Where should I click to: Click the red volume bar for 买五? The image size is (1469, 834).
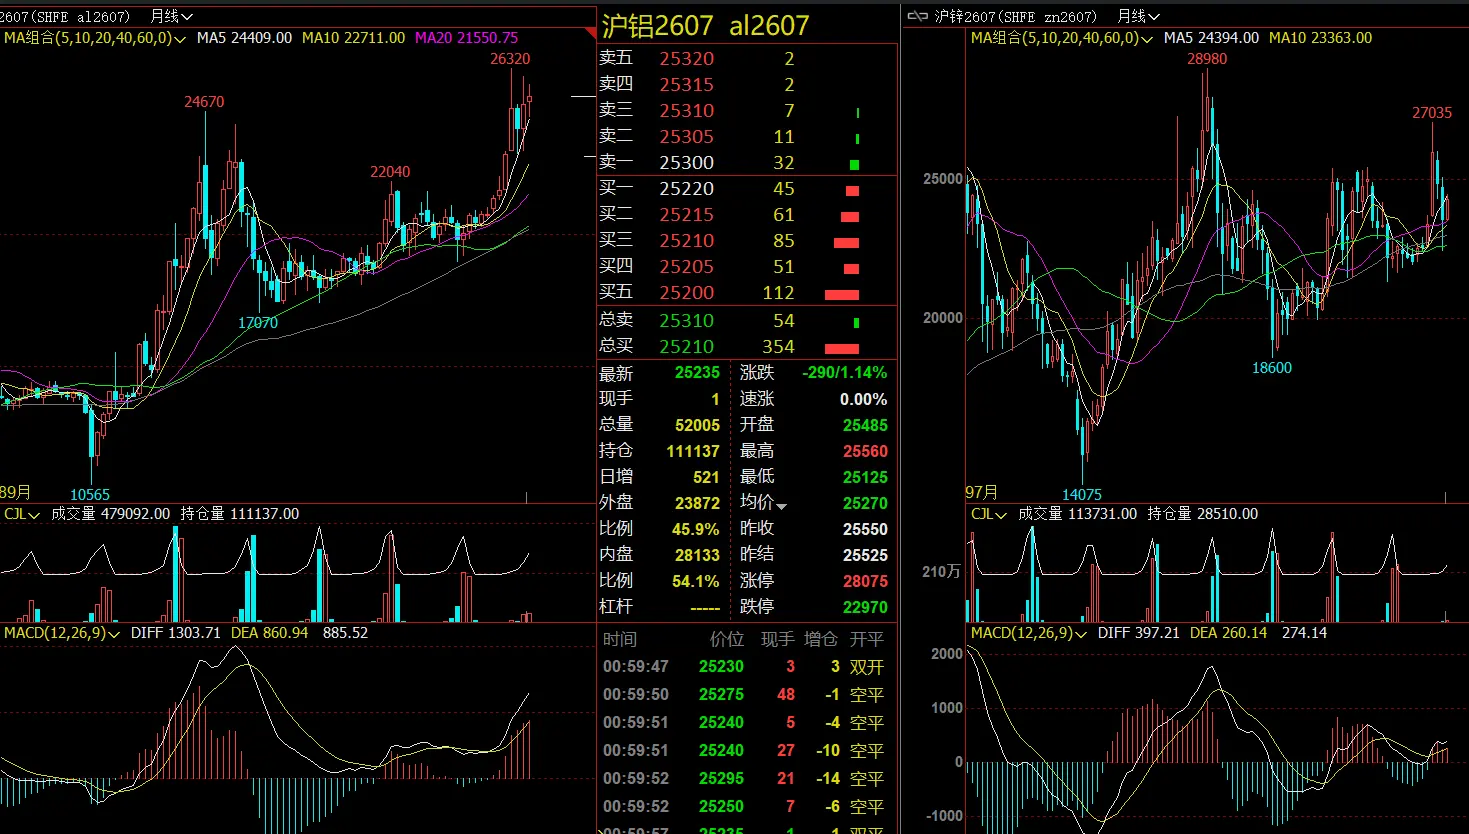842,294
